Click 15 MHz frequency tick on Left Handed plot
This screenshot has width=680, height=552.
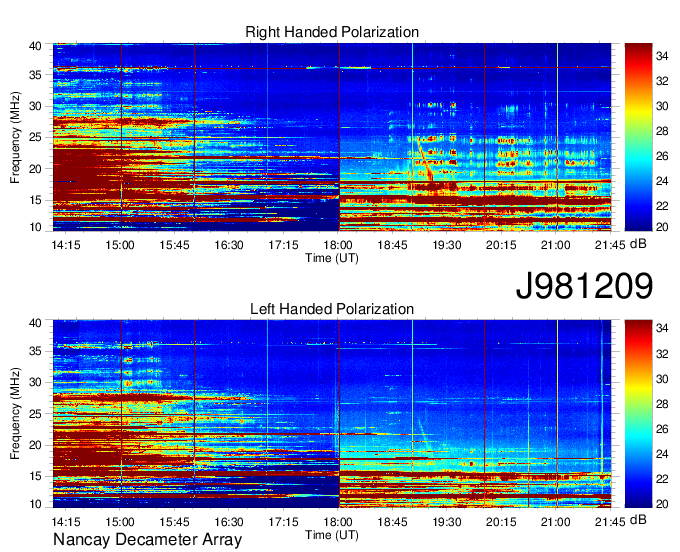pos(35,477)
